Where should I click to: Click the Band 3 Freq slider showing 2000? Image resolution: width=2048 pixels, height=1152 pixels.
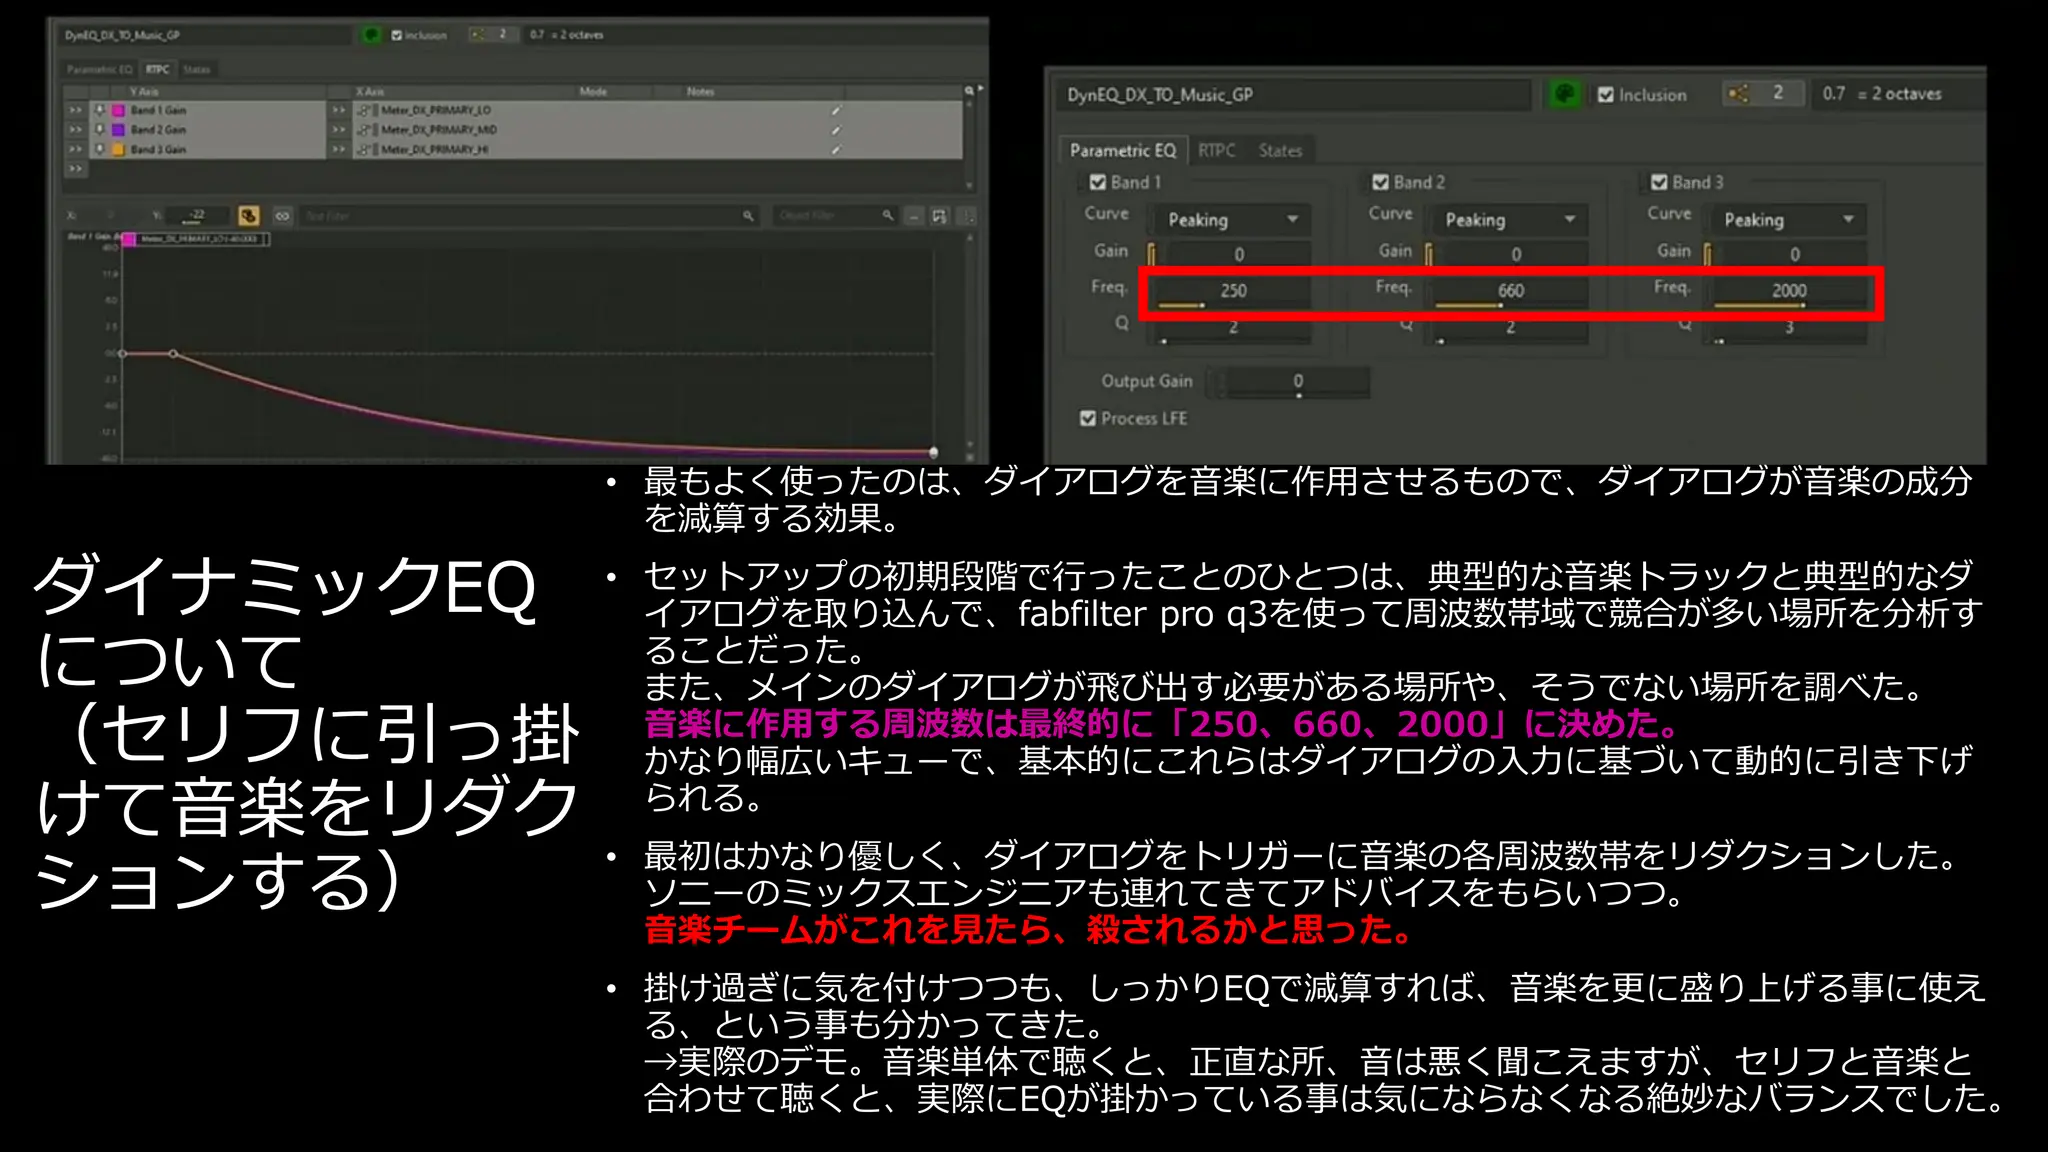click(x=1789, y=291)
